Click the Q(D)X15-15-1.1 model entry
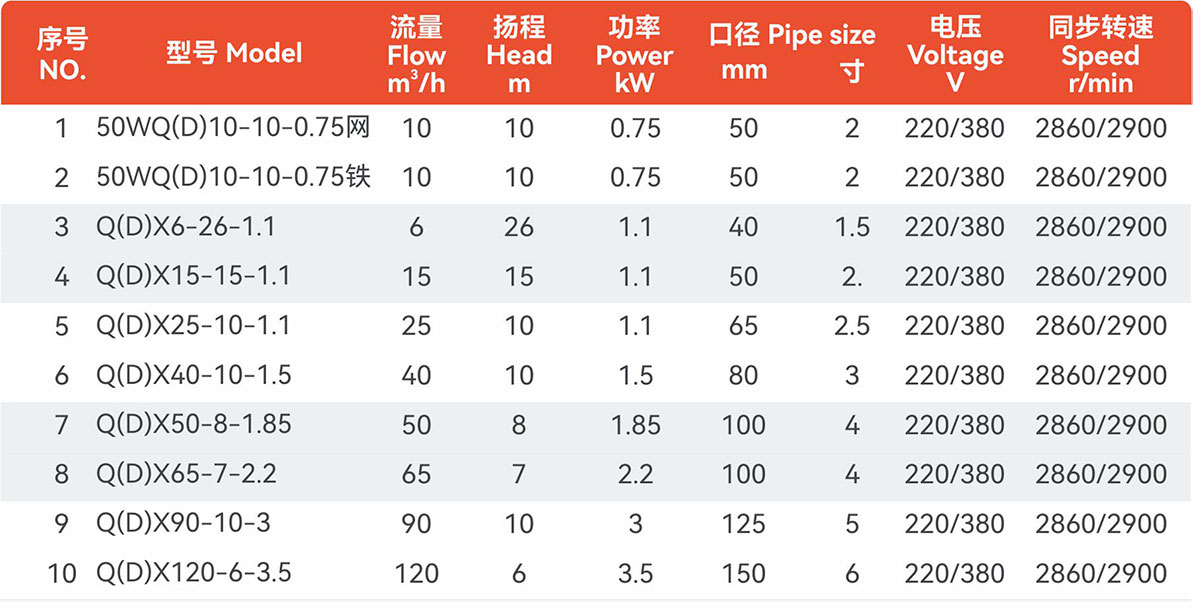This screenshot has width=1200, height=611. coord(193,276)
